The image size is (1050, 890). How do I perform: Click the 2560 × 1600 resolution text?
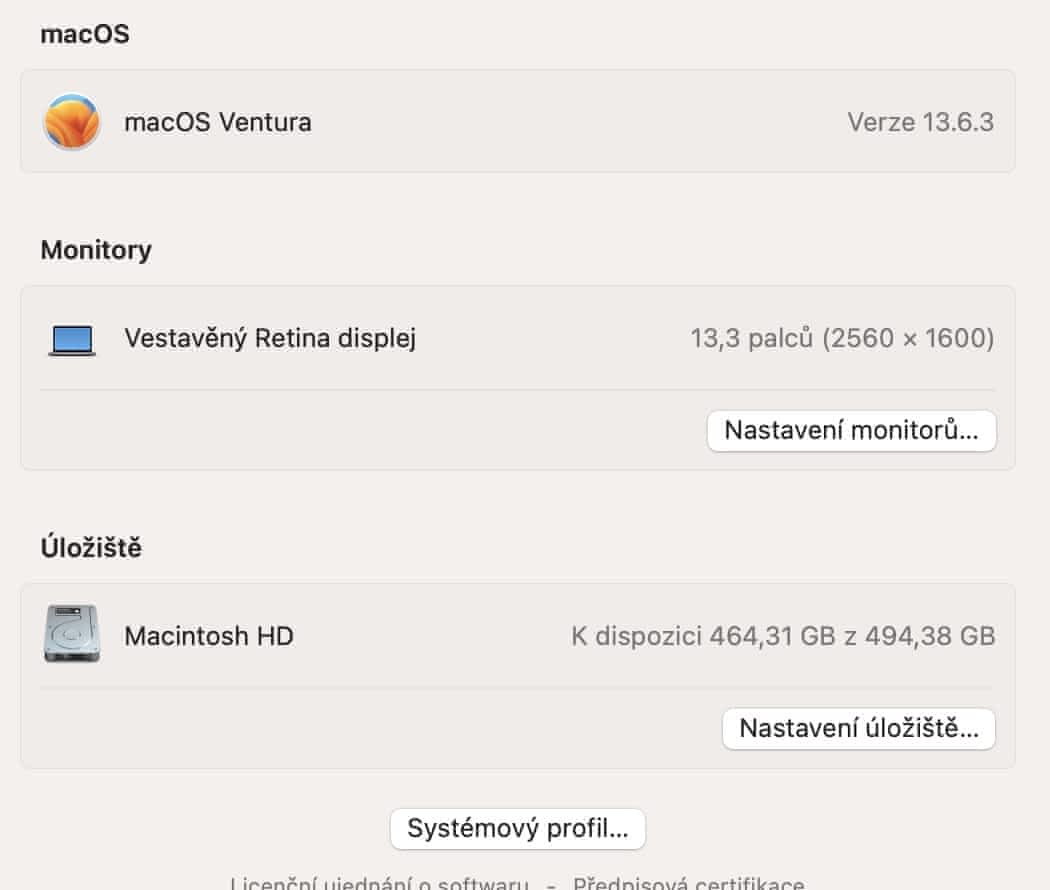pyautogui.click(x=908, y=338)
